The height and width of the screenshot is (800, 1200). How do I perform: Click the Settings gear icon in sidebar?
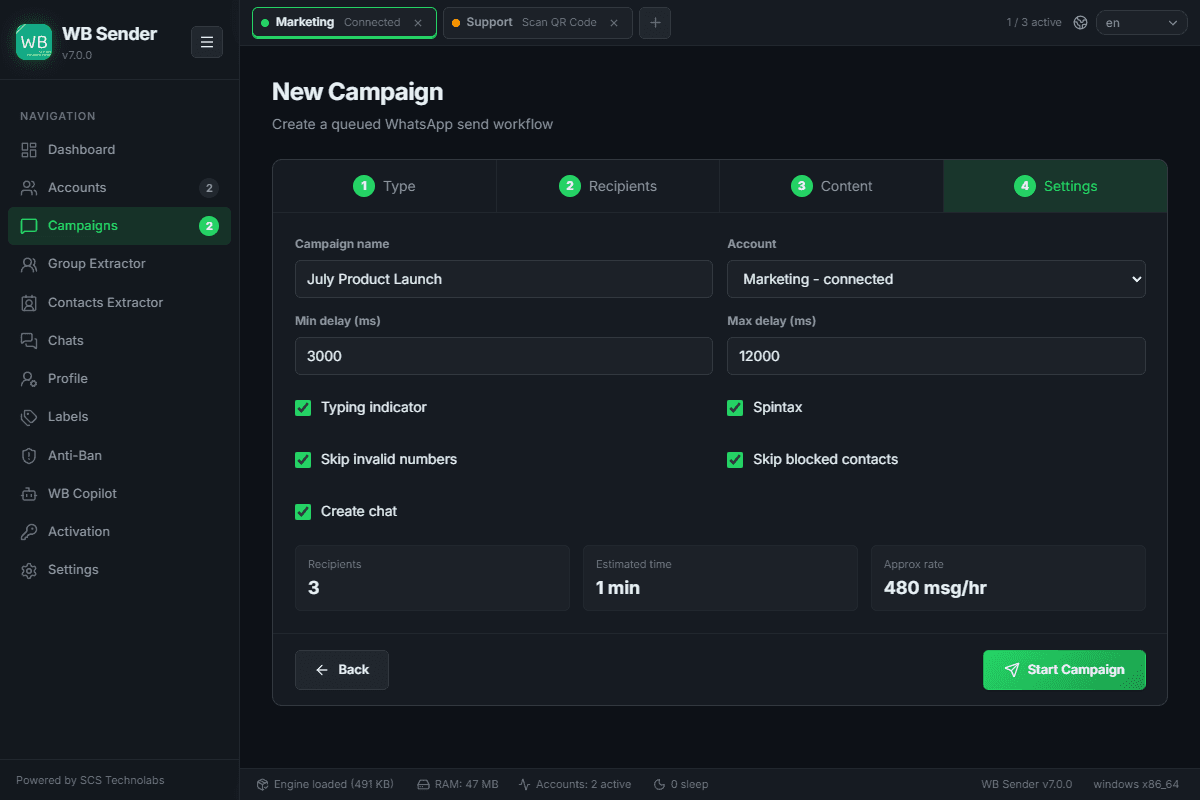(29, 570)
